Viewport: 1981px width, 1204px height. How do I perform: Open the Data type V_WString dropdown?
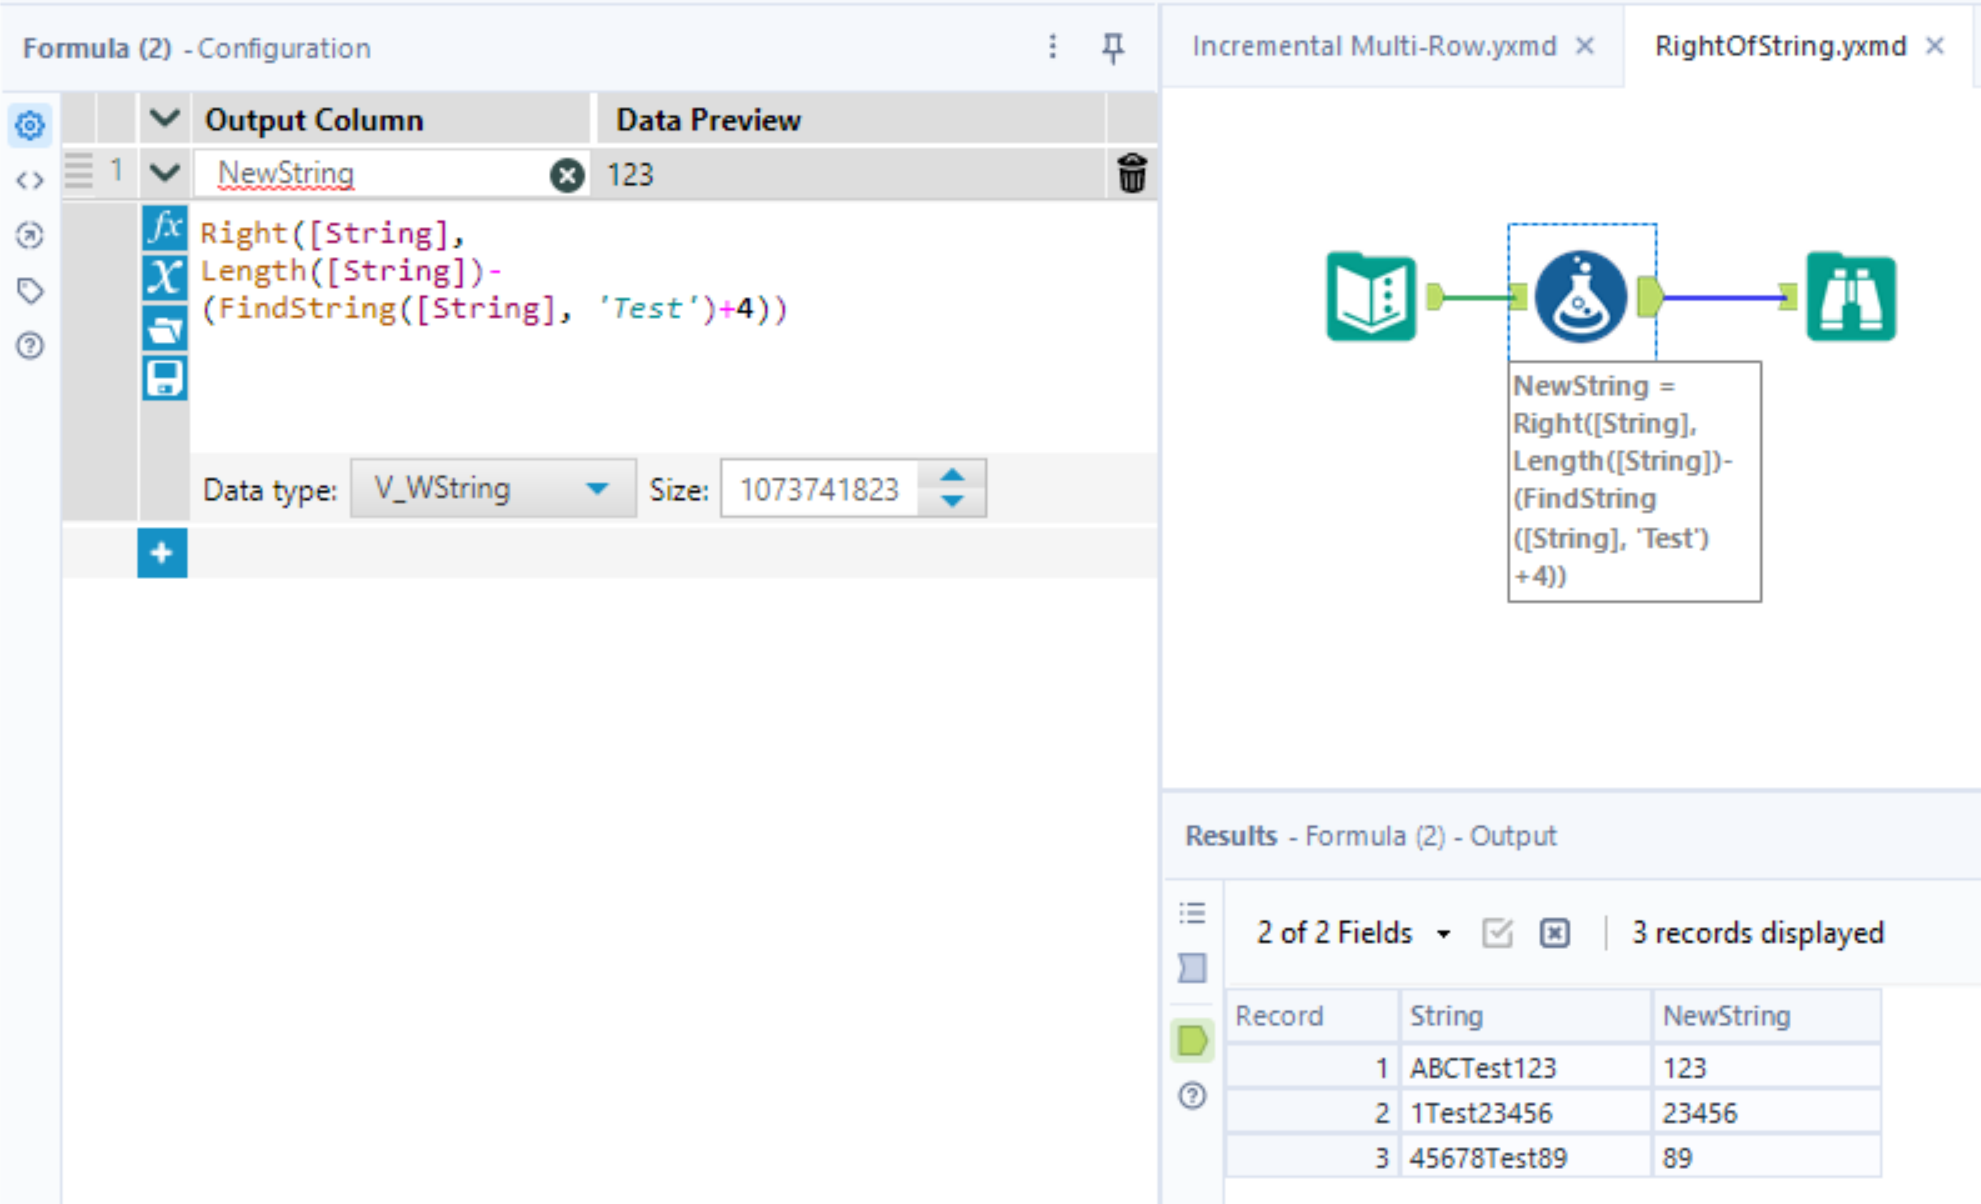click(x=493, y=489)
